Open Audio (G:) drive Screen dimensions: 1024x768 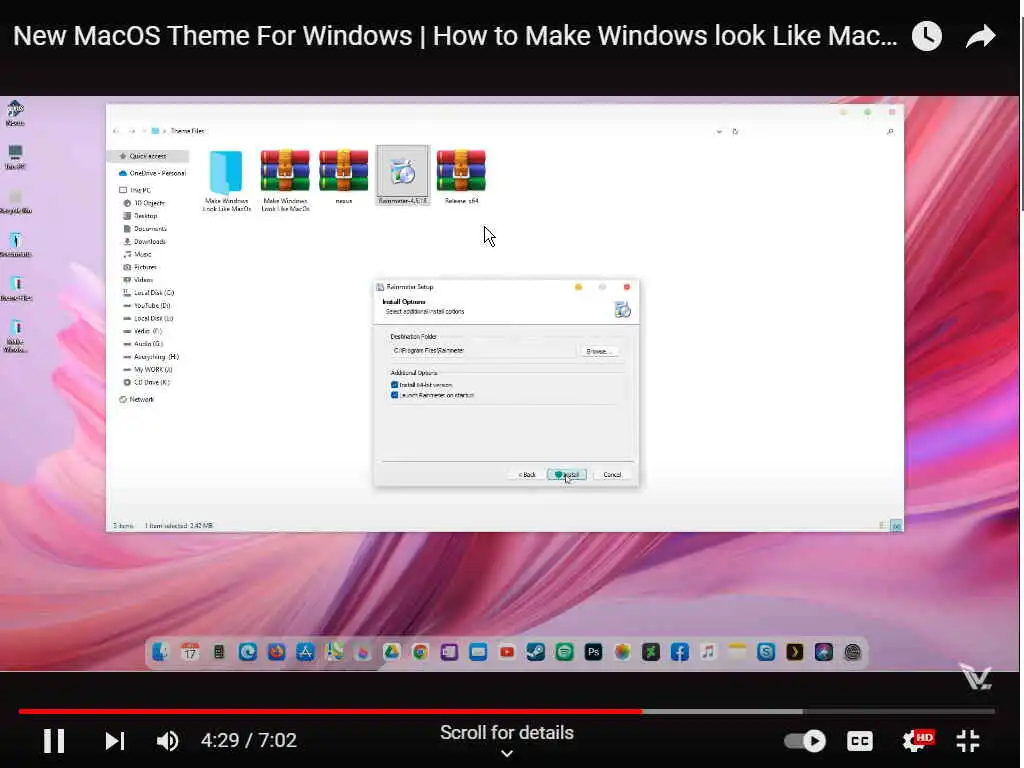pyautogui.click(x=144, y=344)
